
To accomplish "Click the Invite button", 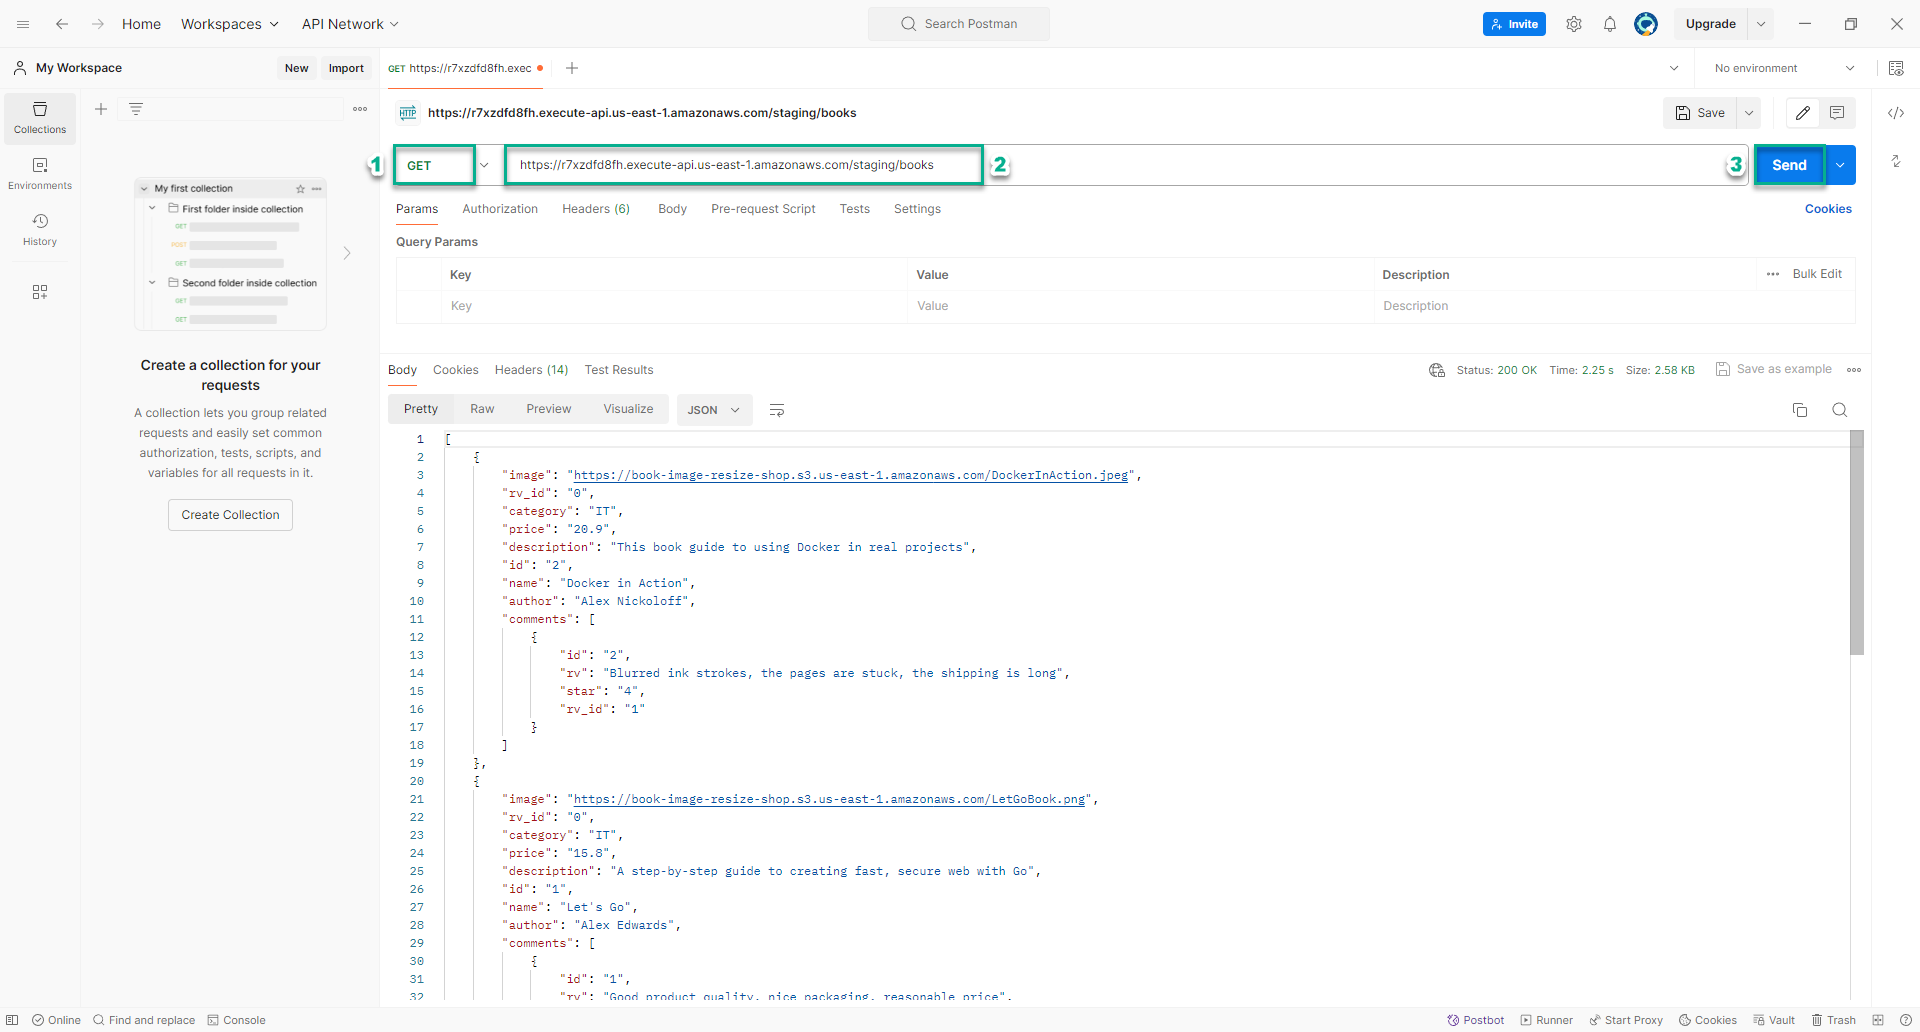I will 1514,24.
